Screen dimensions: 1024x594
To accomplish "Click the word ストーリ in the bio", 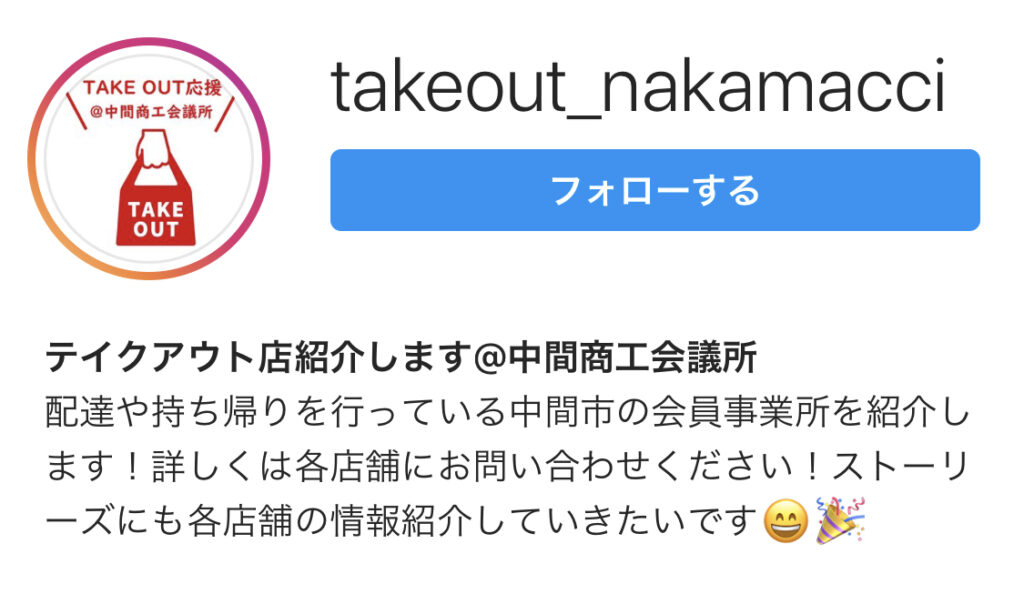I will (x=900, y=466).
